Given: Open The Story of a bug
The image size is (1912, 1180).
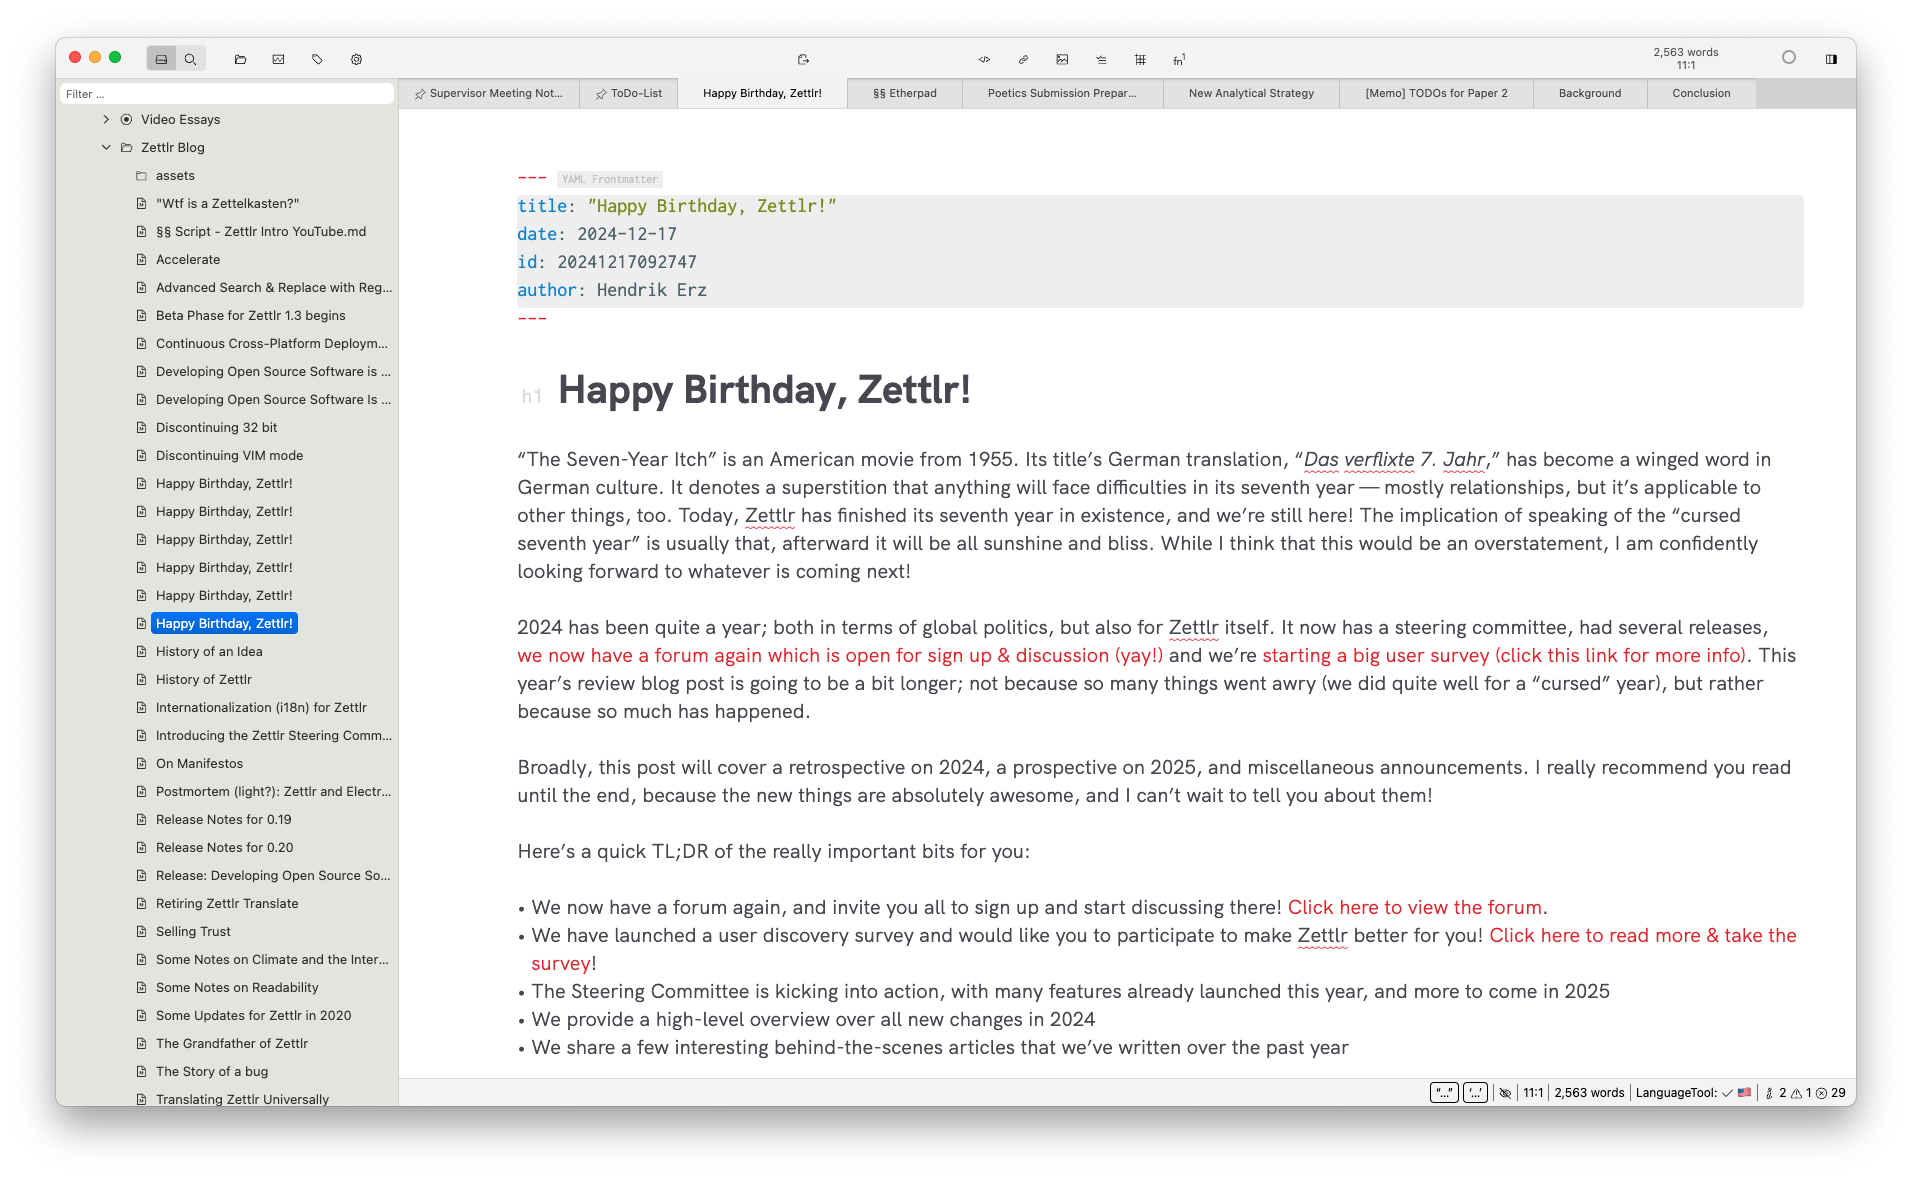Looking at the screenshot, I should tap(212, 1071).
